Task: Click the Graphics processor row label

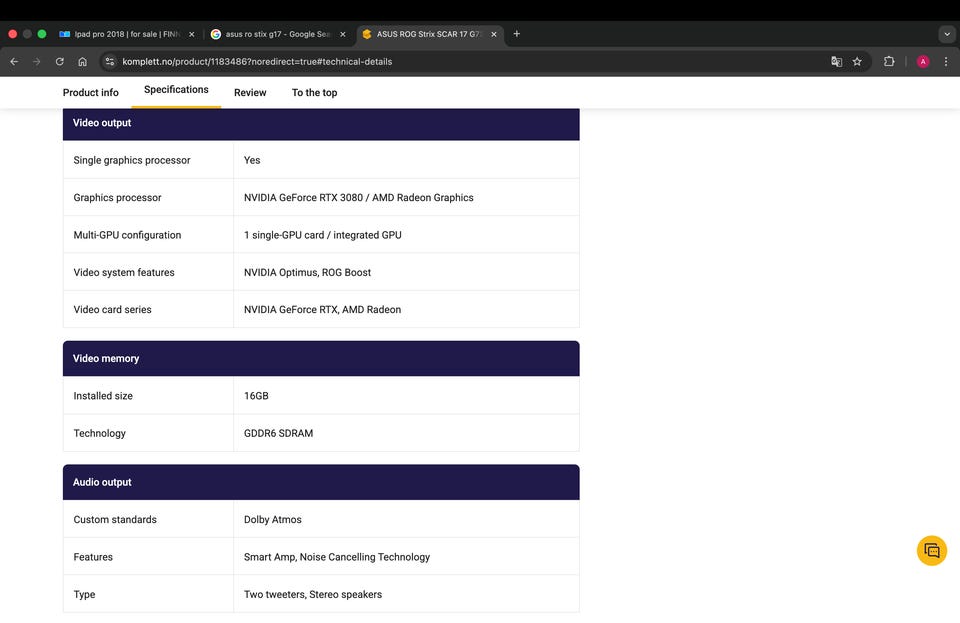Action: coord(118,198)
